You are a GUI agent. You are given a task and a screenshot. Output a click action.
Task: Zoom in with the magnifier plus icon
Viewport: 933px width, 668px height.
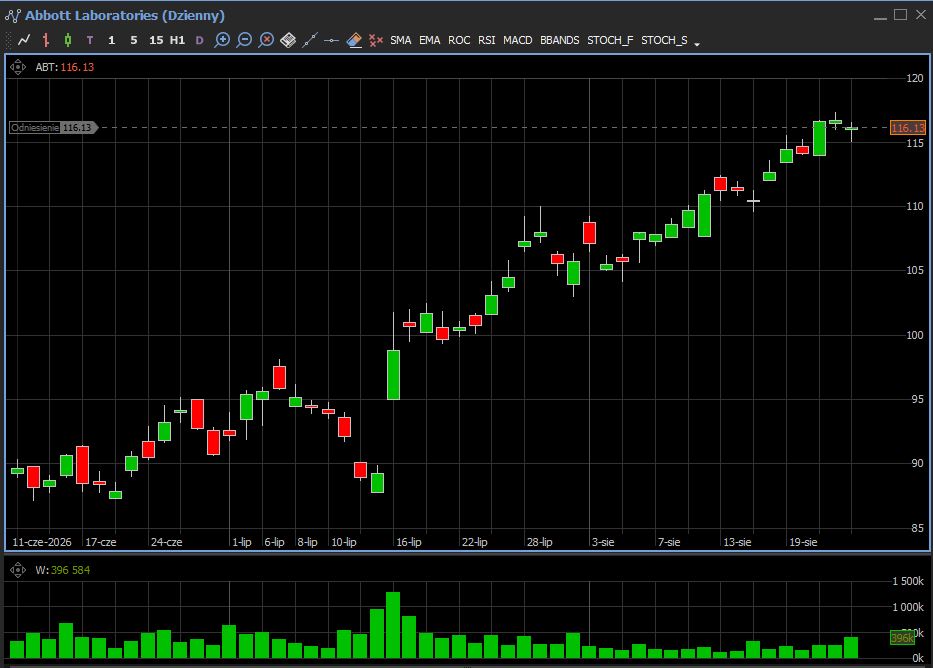pos(222,40)
